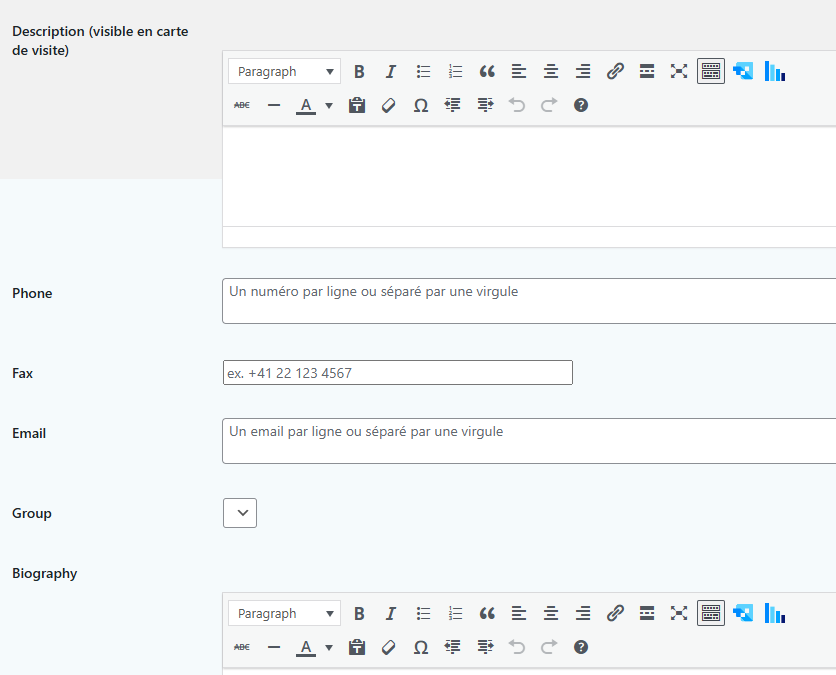Click the Email text area
This screenshot has width=836, height=675.
[528, 441]
